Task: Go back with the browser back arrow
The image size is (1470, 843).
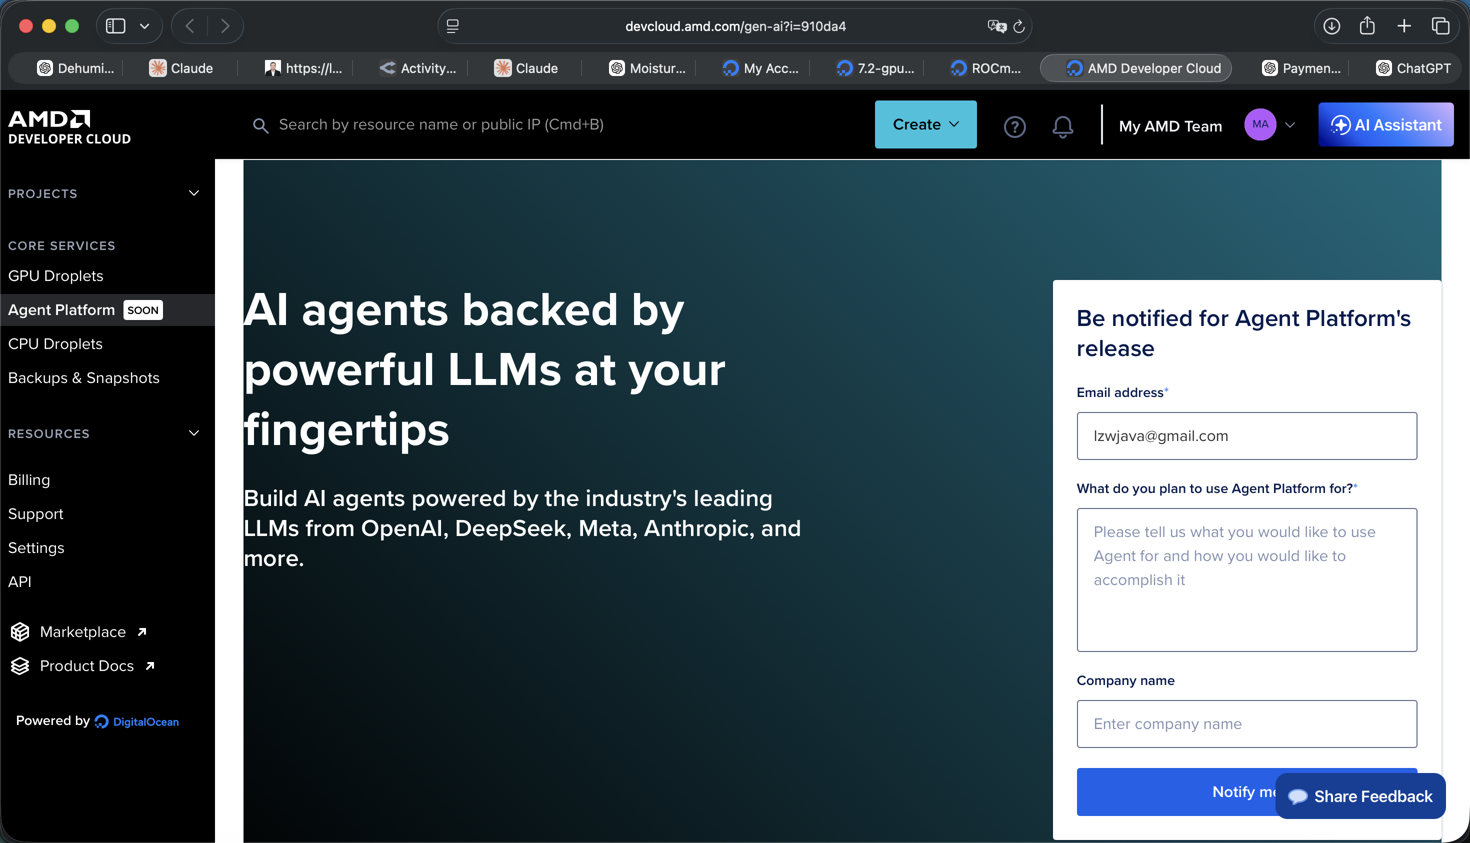Action: click(190, 26)
